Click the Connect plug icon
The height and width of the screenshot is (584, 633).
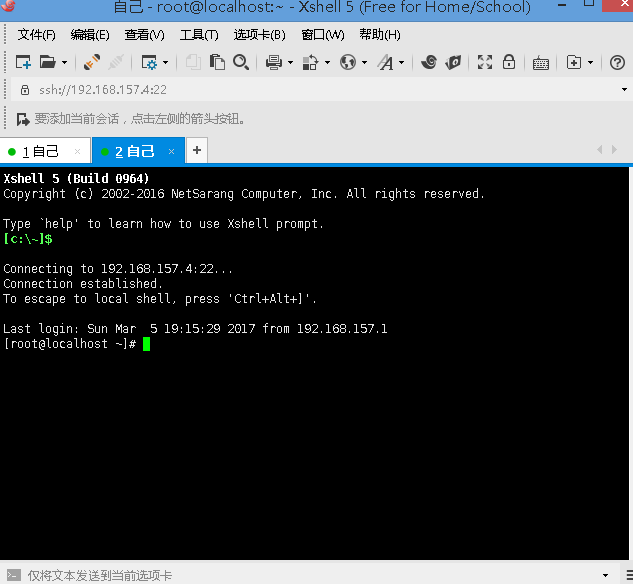(92, 62)
